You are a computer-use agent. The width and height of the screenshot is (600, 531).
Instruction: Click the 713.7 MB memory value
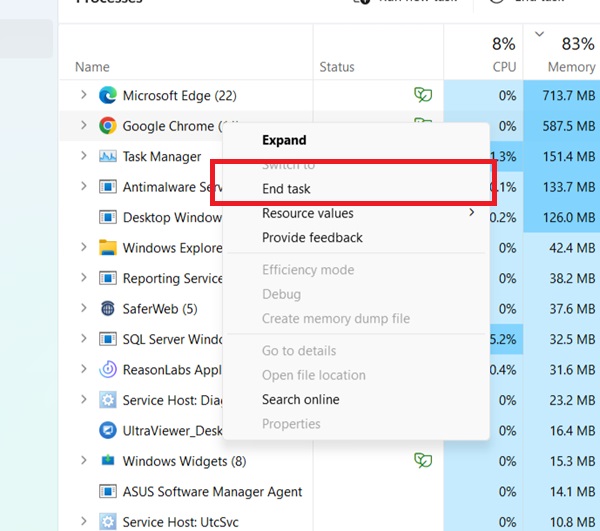point(569,95)
